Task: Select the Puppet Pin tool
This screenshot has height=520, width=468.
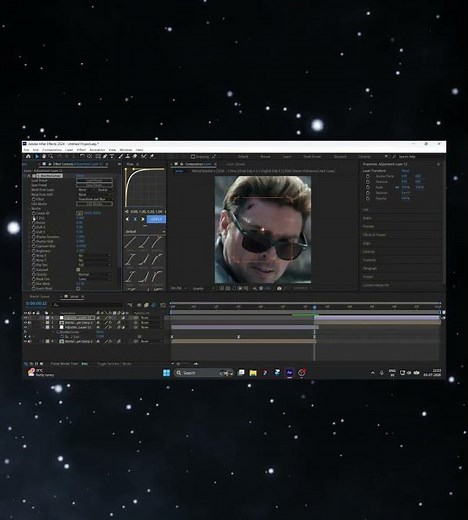Action: click(152, 156)
